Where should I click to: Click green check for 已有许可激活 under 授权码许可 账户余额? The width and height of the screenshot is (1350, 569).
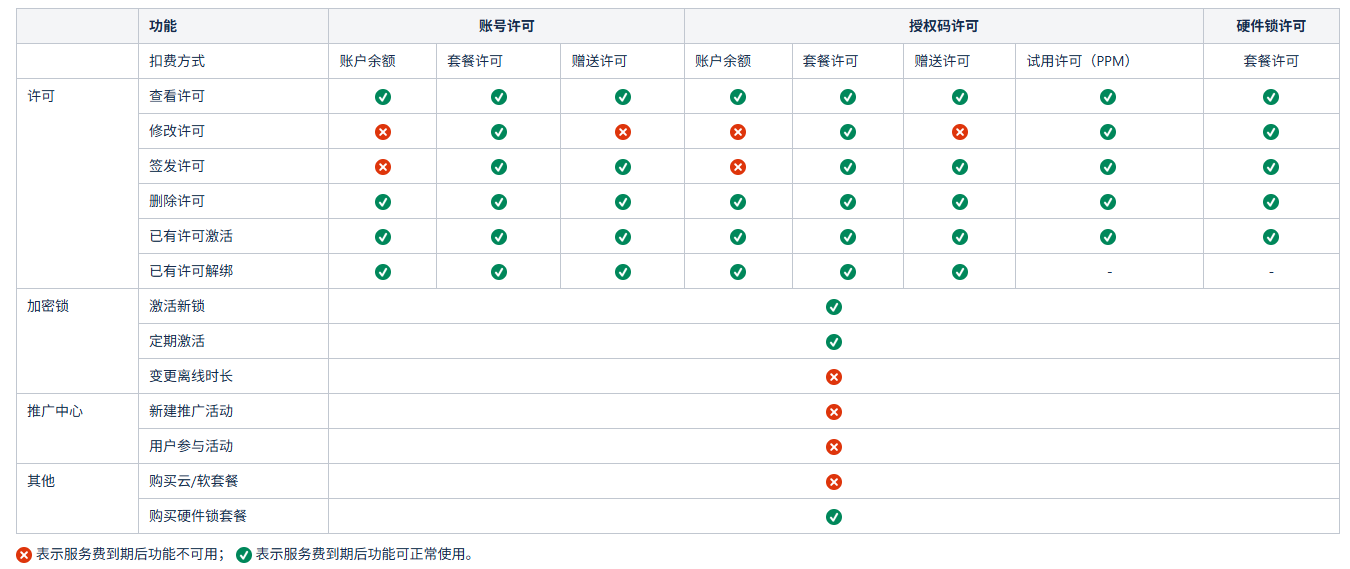pyautogui.click(x=738, y=237)
